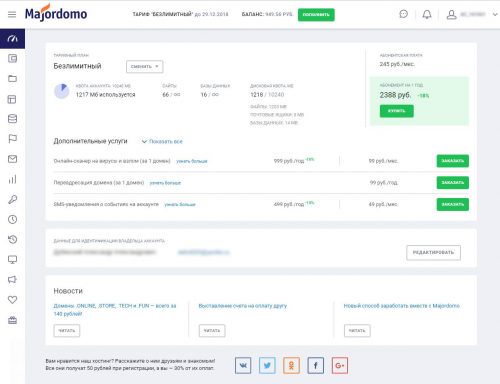Click Читать under the domains news
Screen dimensions: 500x384
[x=67, y=331]
